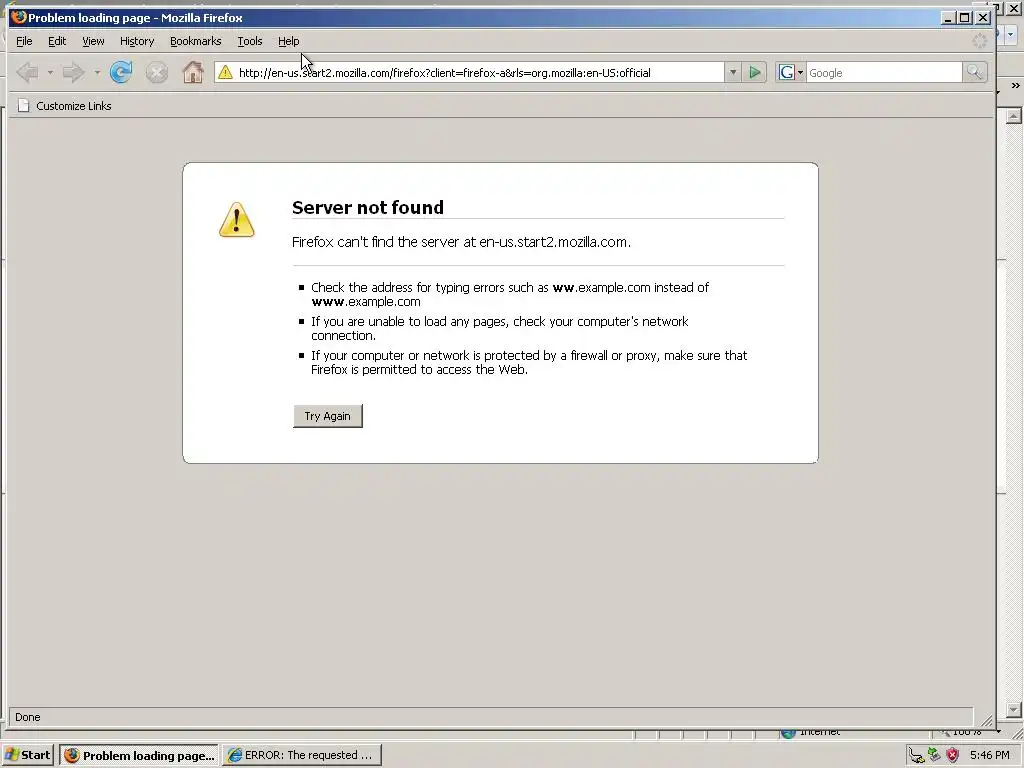Viewport: 1024px width, 768px height.
Task: Go forward with the Forward arrow
Action: pos(73,72)
